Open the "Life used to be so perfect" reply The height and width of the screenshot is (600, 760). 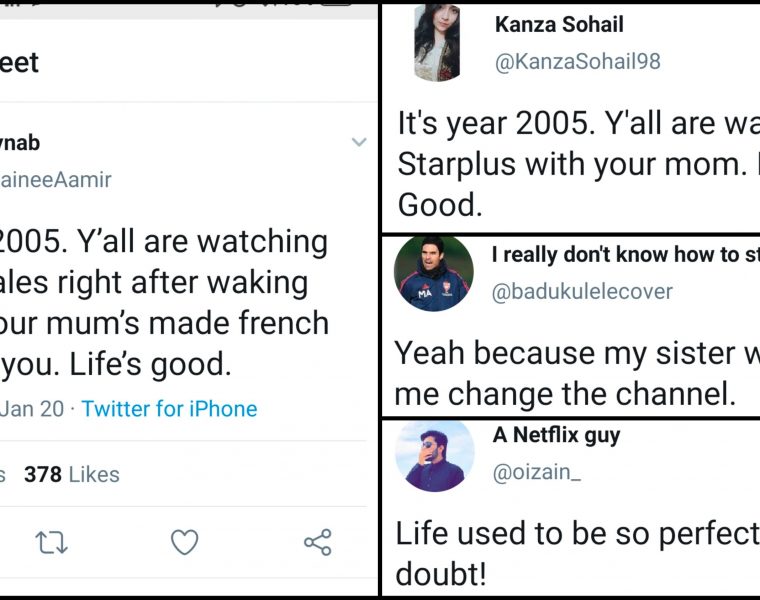click(577, 553)
